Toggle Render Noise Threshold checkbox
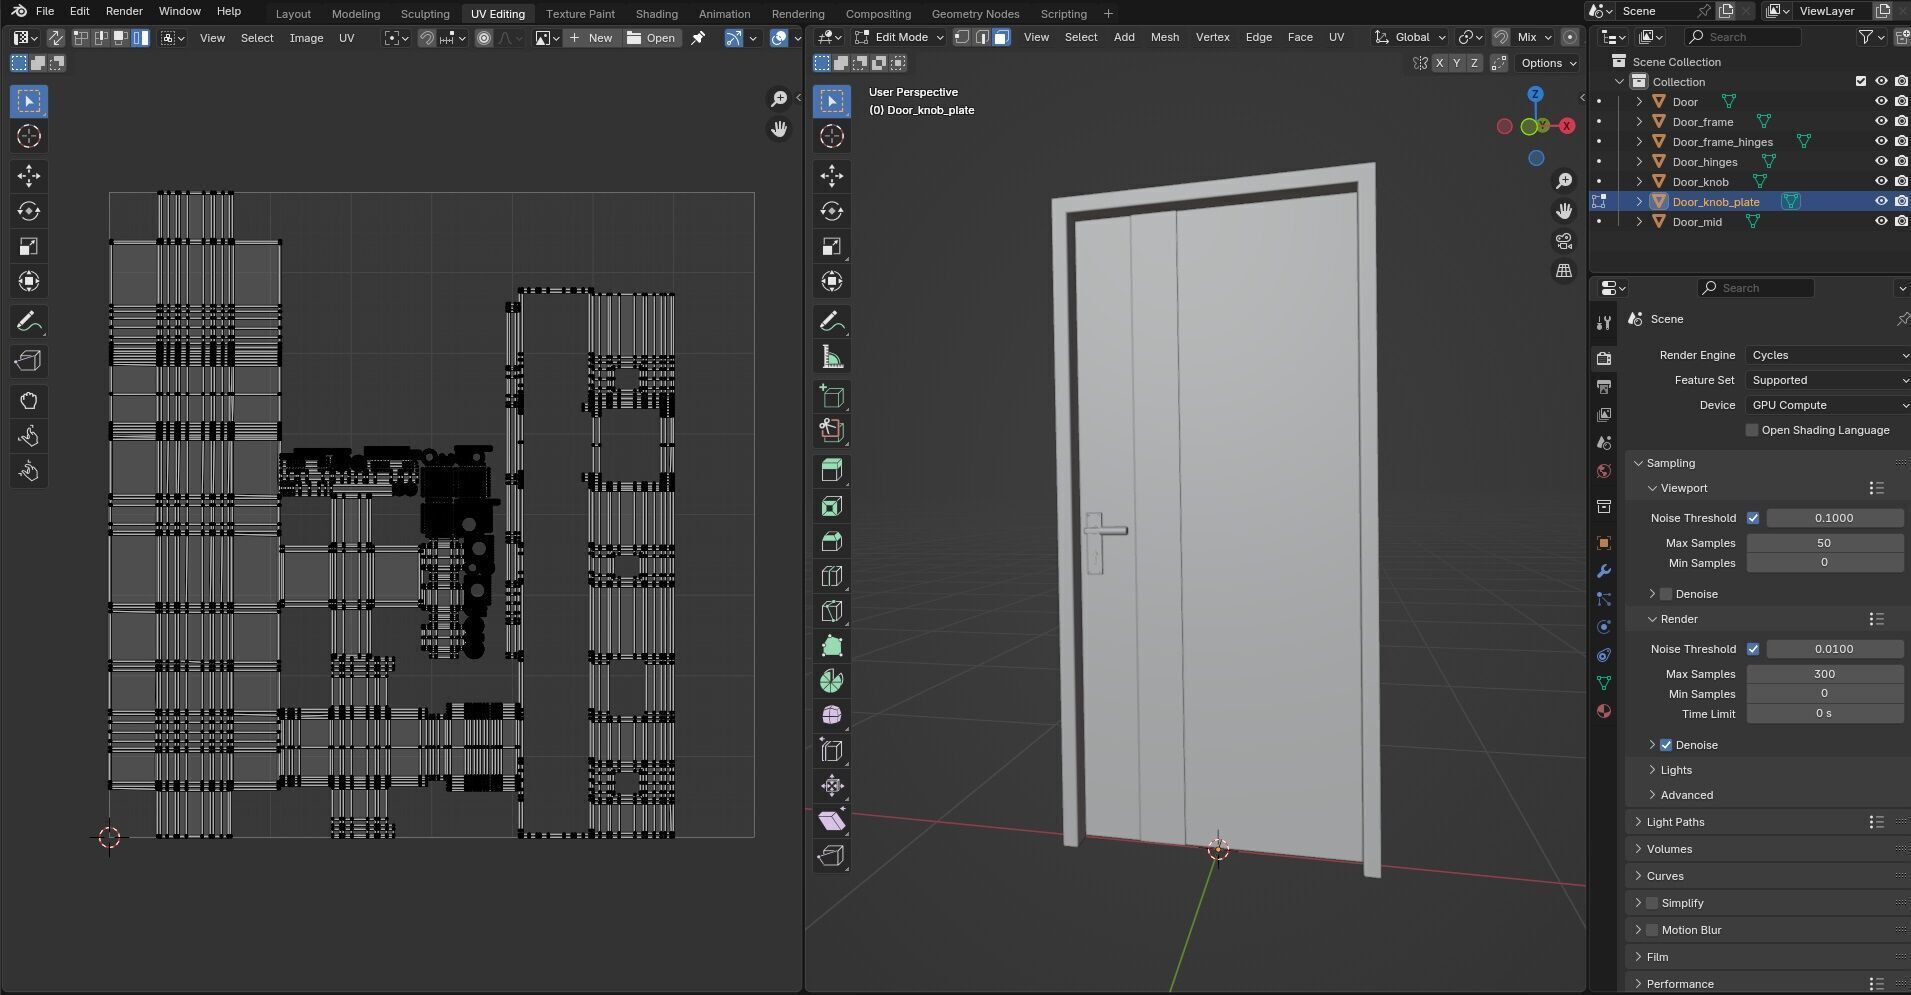 1753,649
